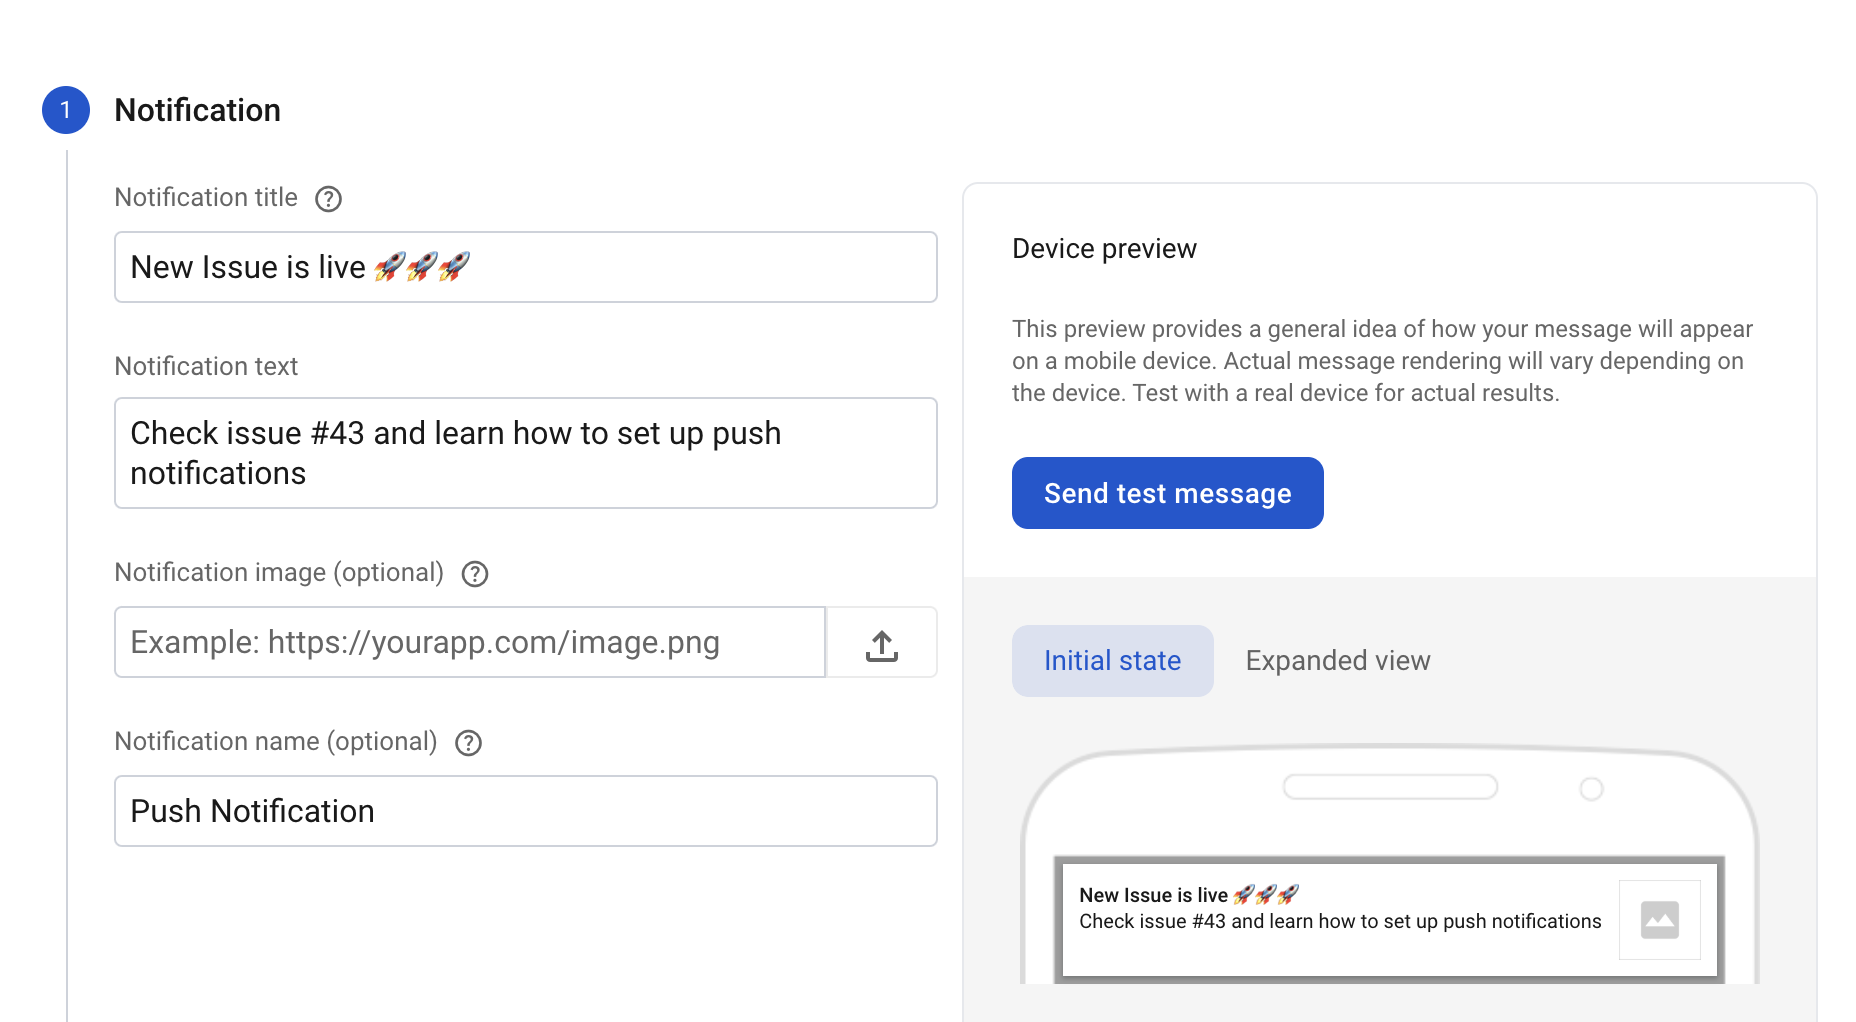1856x1022 pixels.
Task: Click the 'Notification image (optional)' label
Action: pyautogui.click(x=279, y=572)
